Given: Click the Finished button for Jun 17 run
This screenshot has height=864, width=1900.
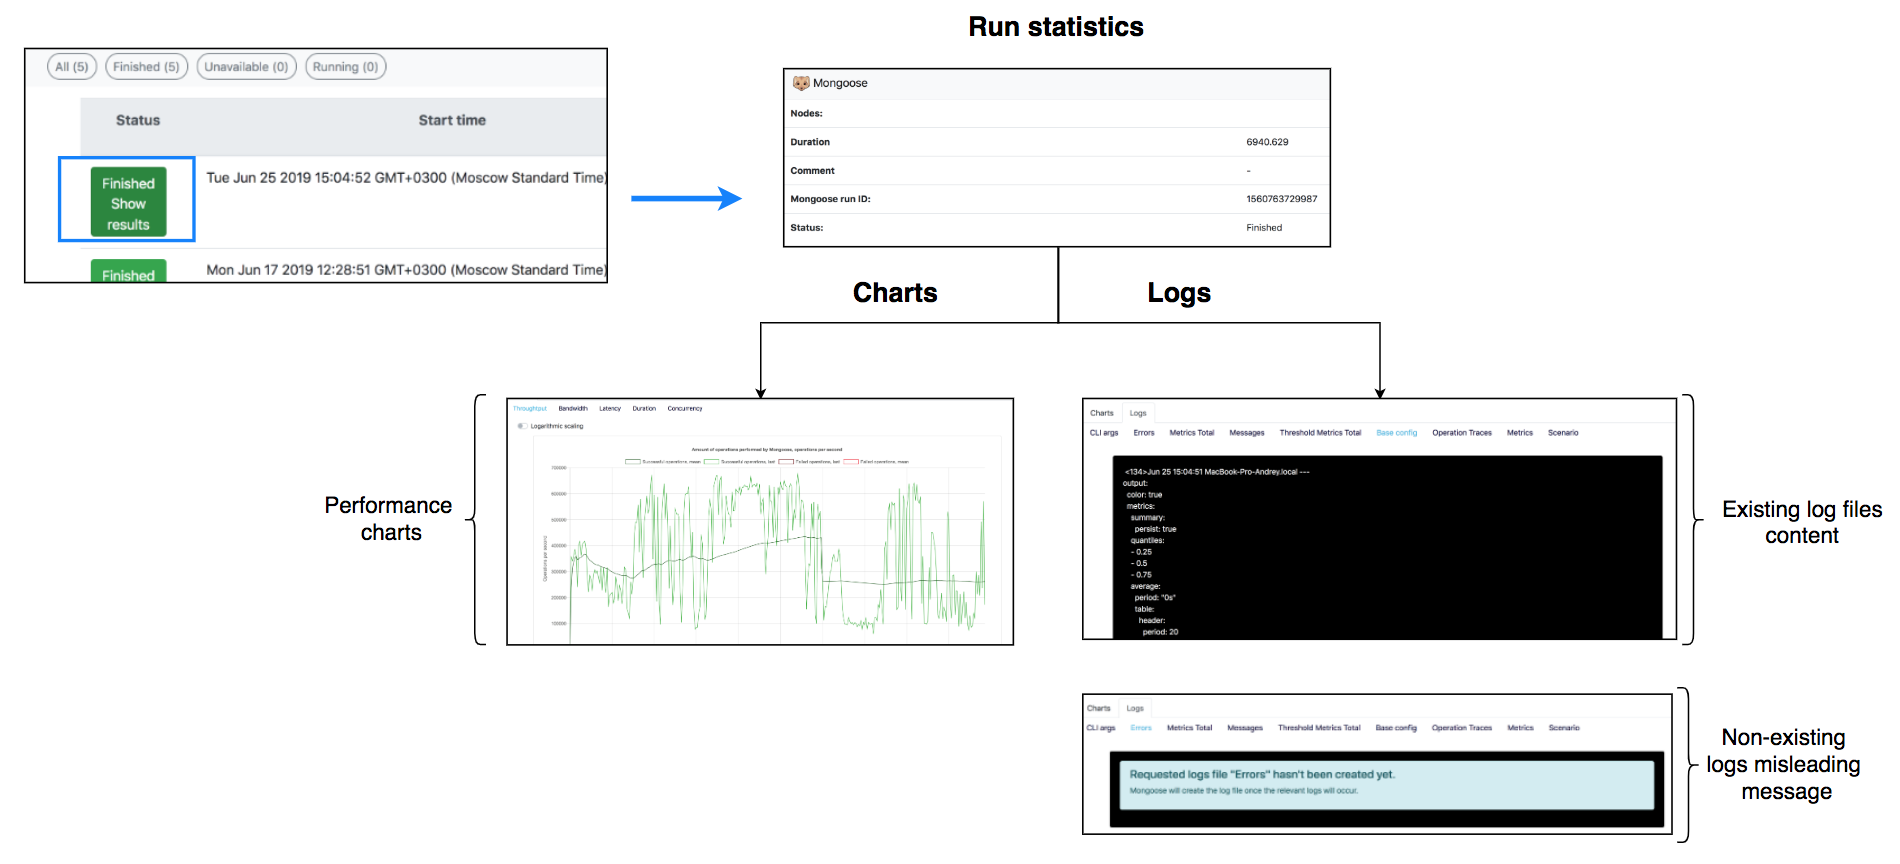Looking at the screenshot, I should (x=128, y=272).
